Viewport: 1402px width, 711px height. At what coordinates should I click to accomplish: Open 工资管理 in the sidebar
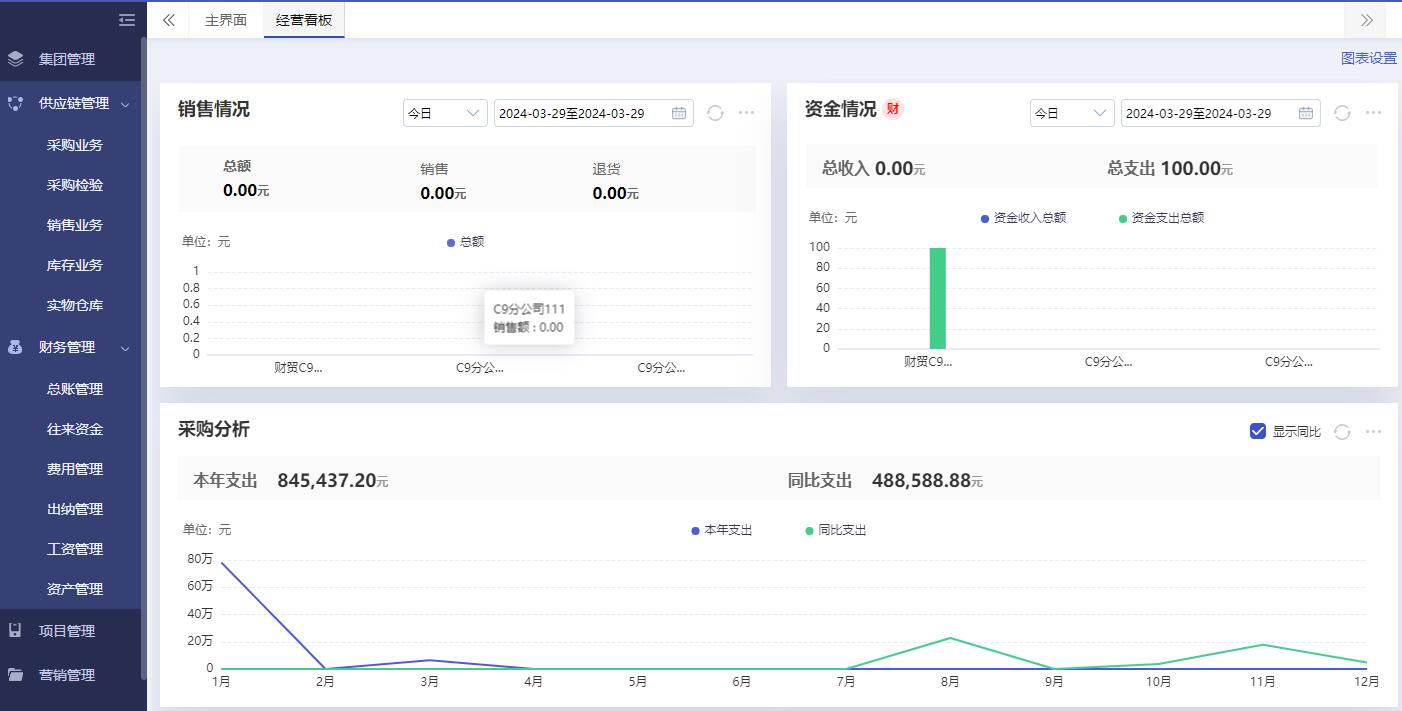click(x=75, y=549)
